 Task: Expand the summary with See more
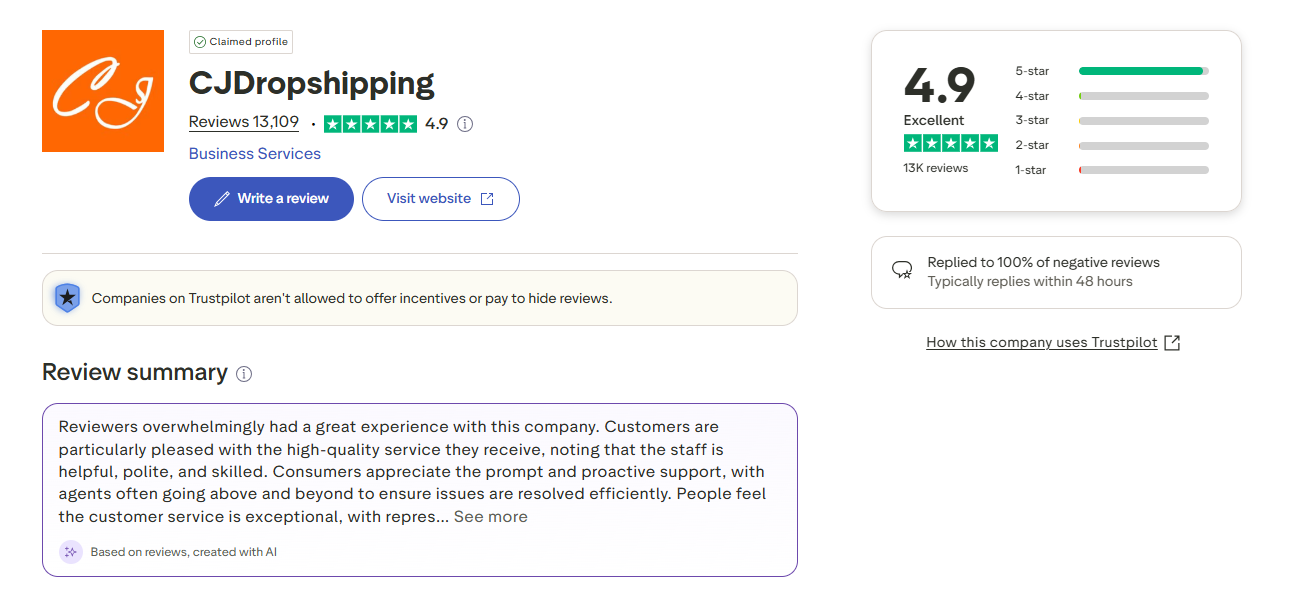(492, 516)
